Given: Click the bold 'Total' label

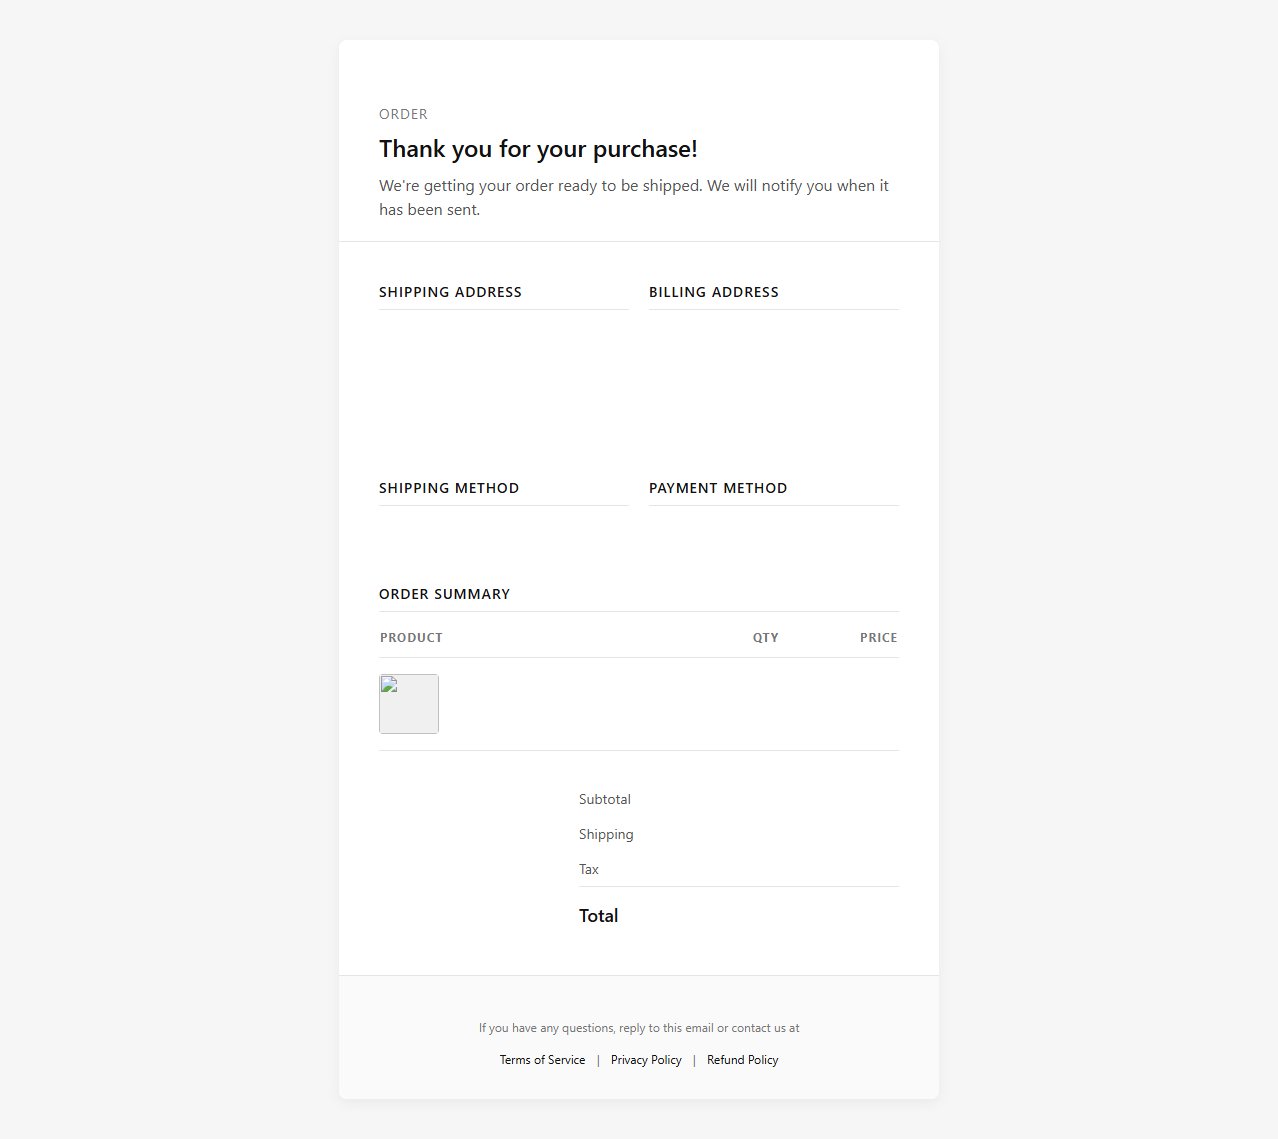Looking at the screenshot, I should click(x=598, y=916).
